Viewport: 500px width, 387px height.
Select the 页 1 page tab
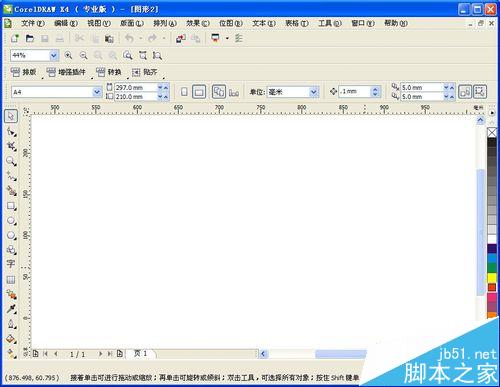(141, 353)
